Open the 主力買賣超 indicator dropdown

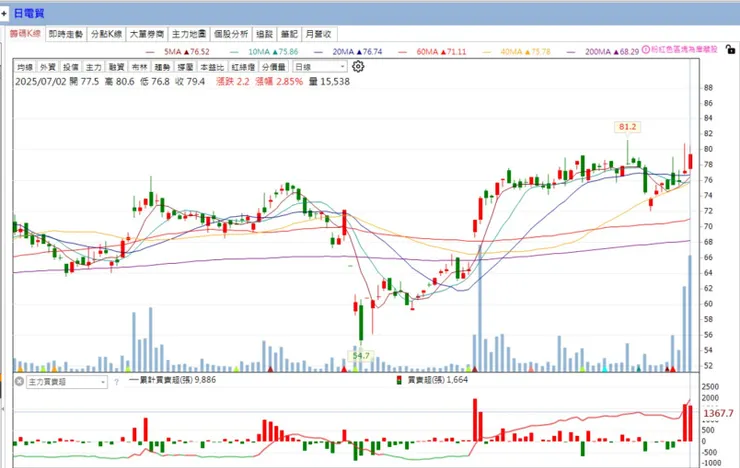(67, 382)
